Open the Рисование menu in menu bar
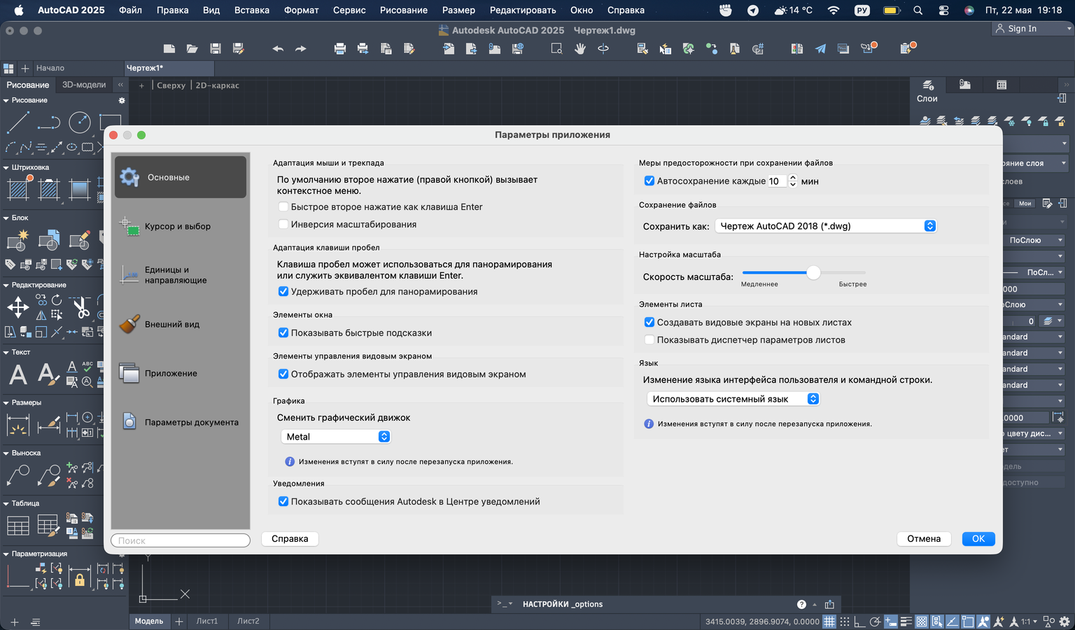The height and width of the screenshot is (630, 1075). (404, 10)
